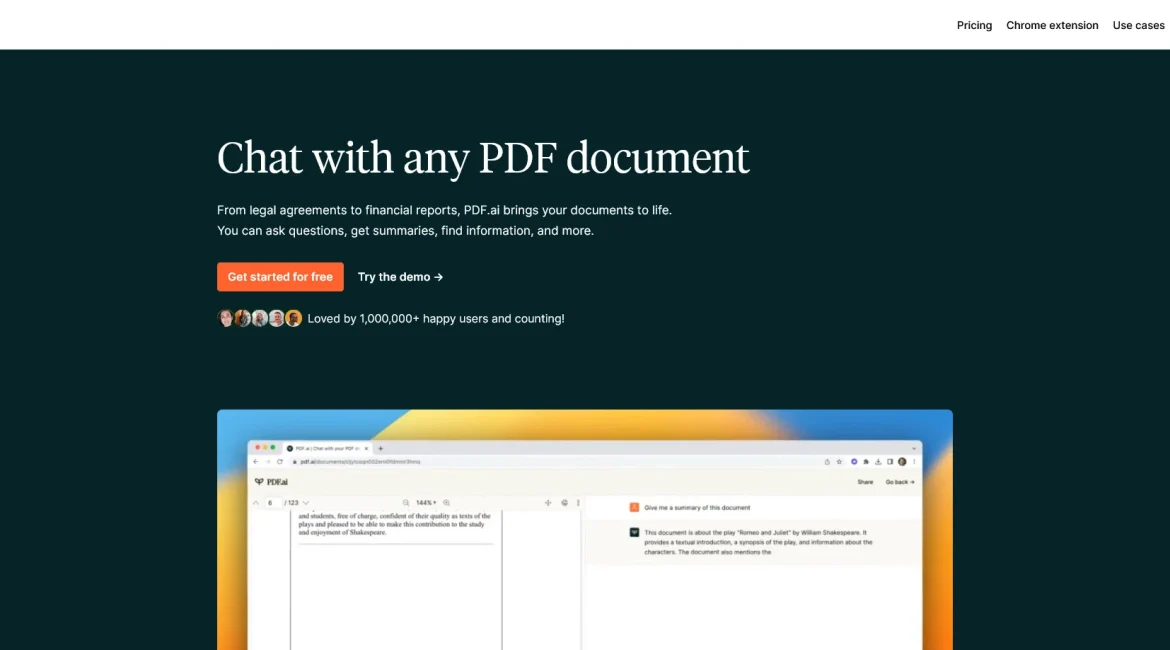1170x650 pixels.
Task: Click 'Give me a summary of this document'
Action: pos(697,507)
